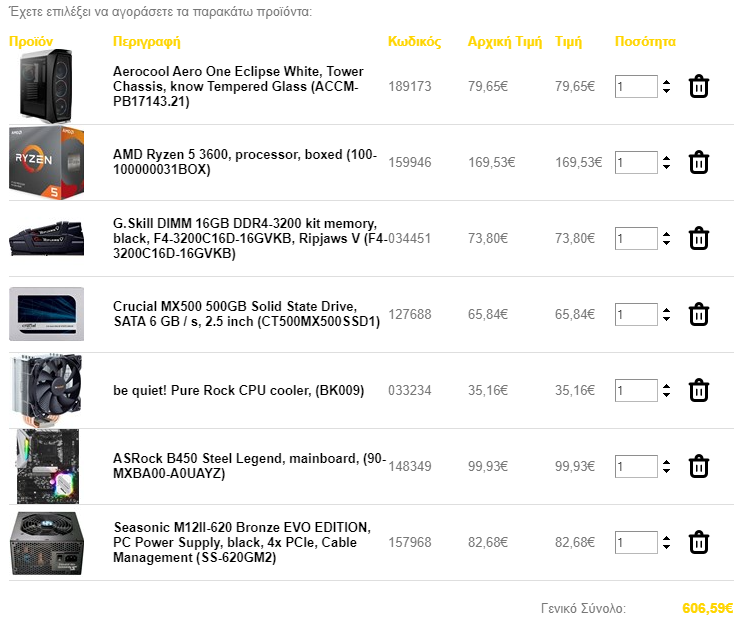Open be quiet! Pure Rock CPU cooler description
The image size is (734, 644).
(x=238, y=390)
